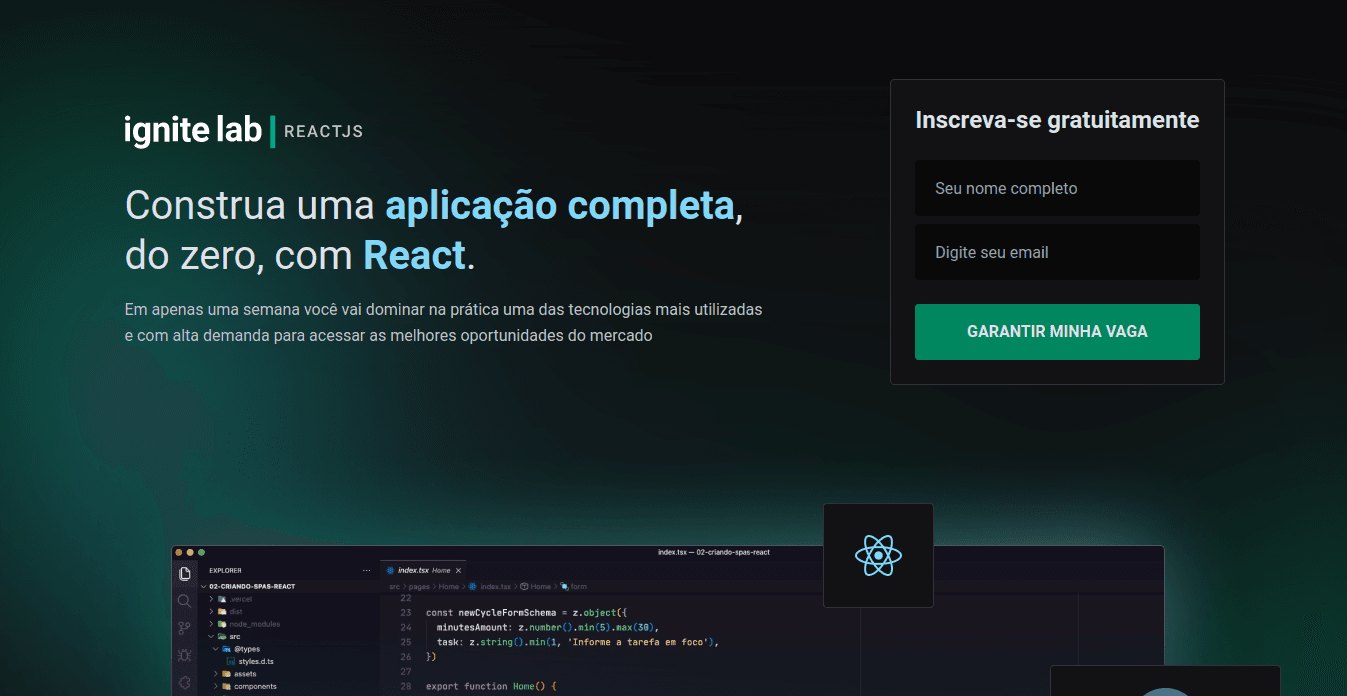Screen dimensions: 1347x696
Task: Click the Explorer three-dots more actions icon
Action: (366, 570)
